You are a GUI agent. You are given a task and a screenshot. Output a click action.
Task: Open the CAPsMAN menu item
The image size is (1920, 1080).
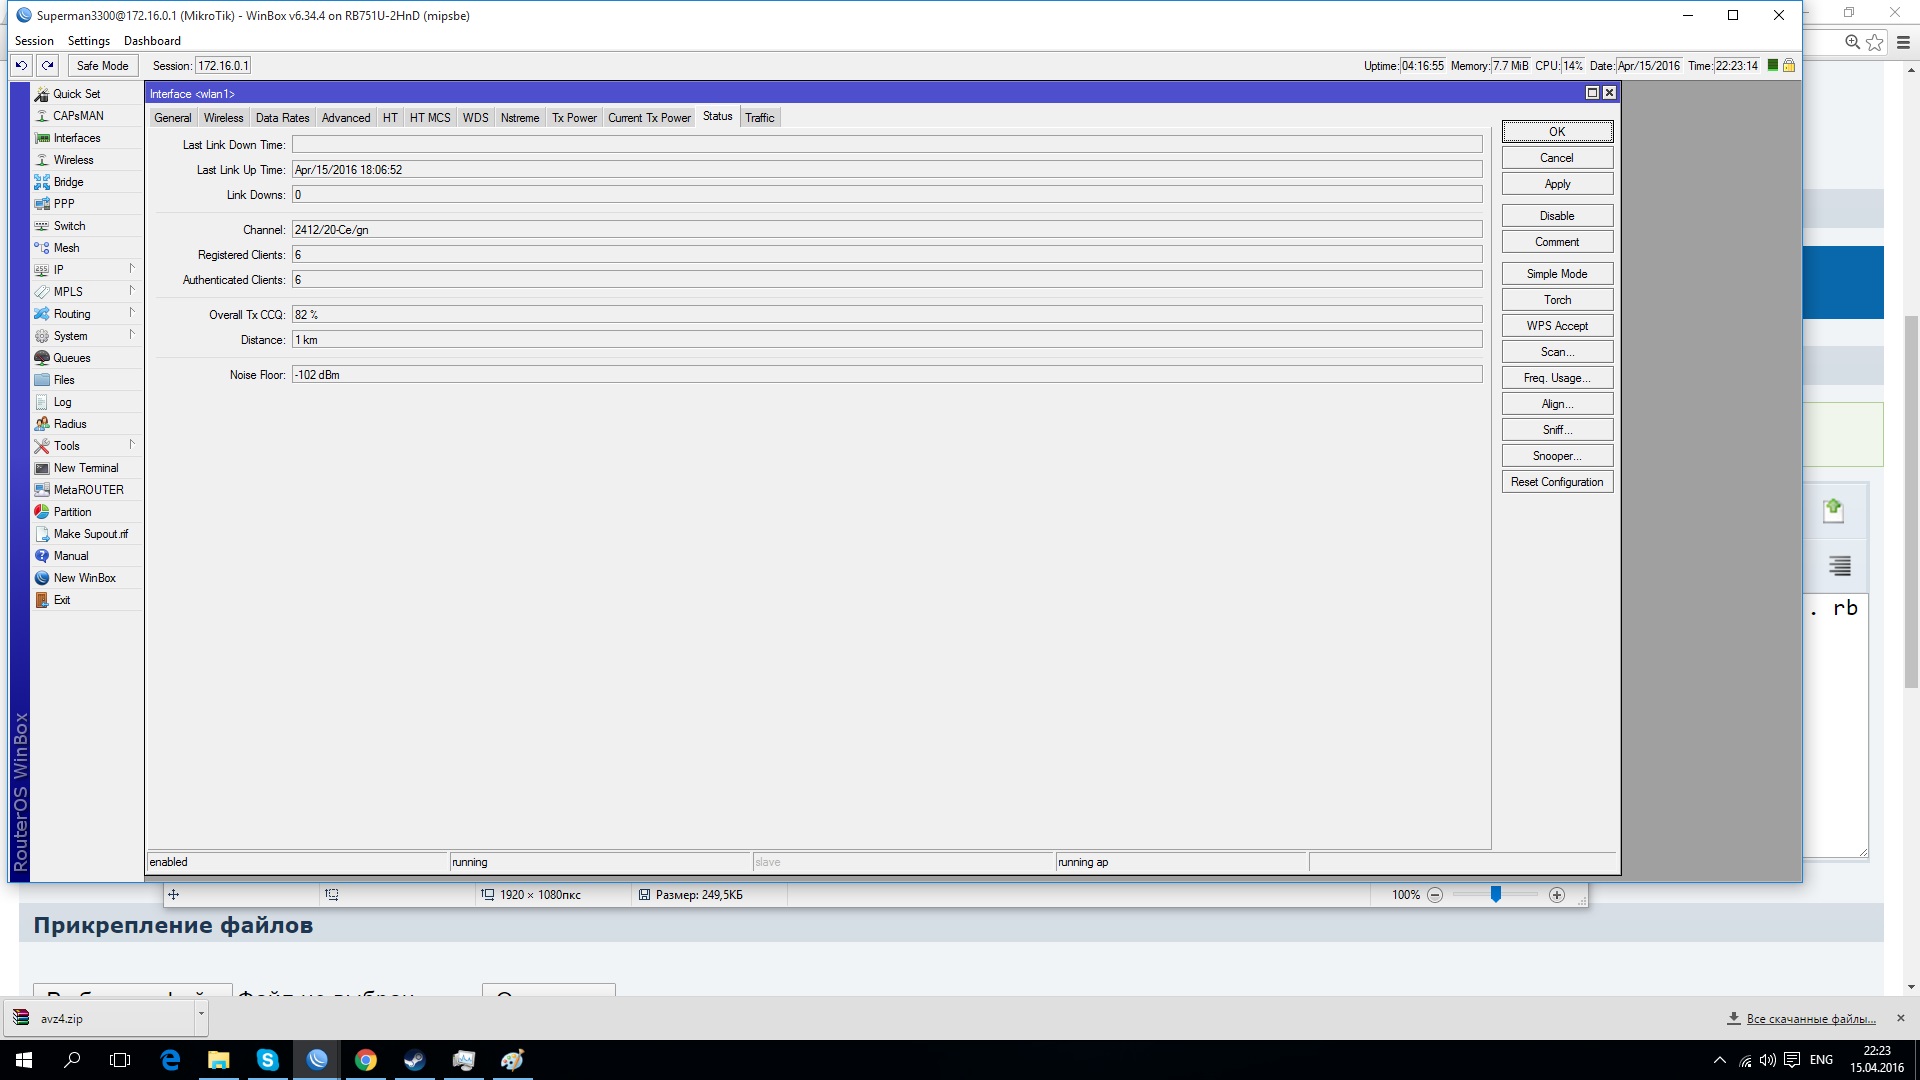tap(78, 116)
